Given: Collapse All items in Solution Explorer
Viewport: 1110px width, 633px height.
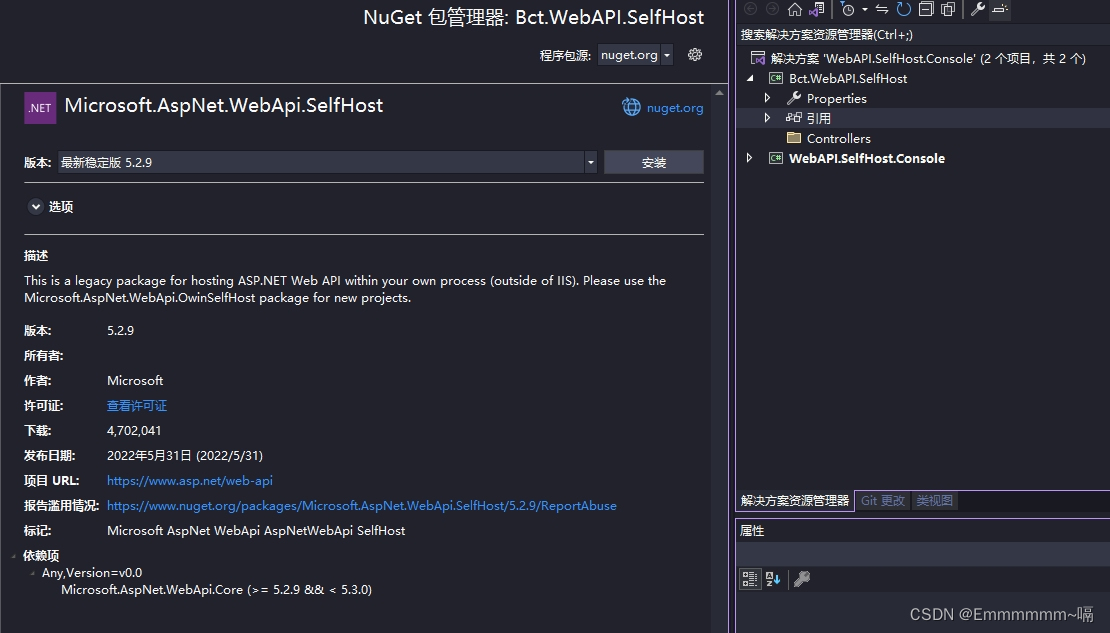Looking at the screenshot, I should (x=927, y=10).
